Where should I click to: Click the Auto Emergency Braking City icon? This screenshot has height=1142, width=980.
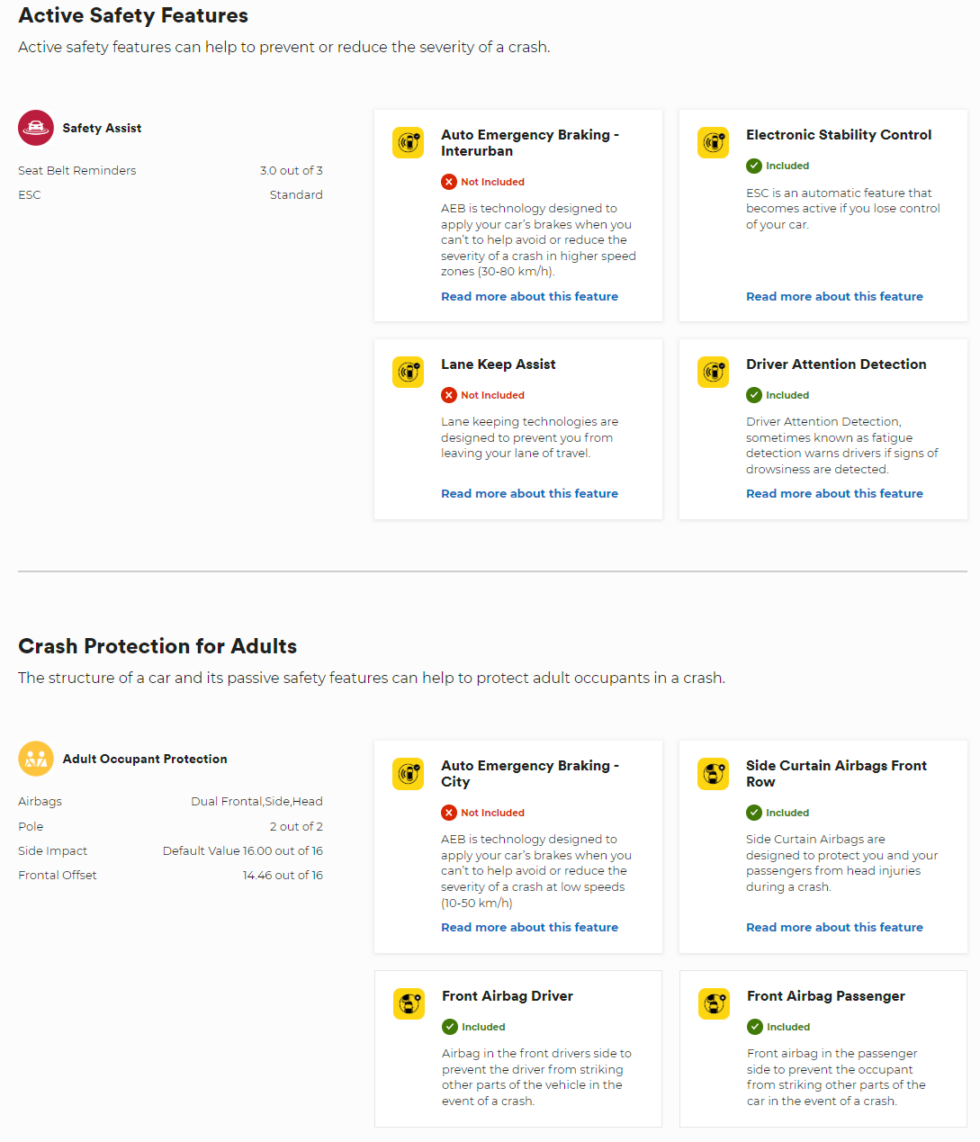tap(408, 773)
